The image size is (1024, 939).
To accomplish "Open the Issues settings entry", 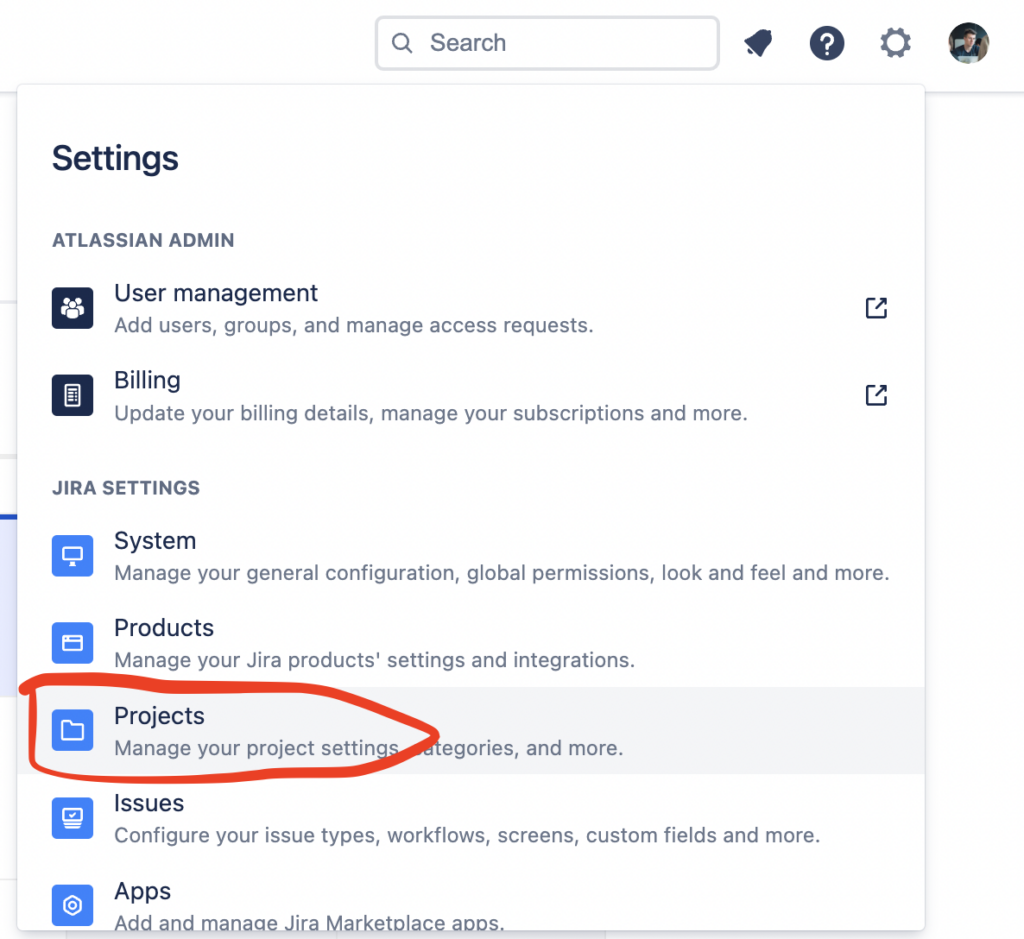I will click(471, 818).
